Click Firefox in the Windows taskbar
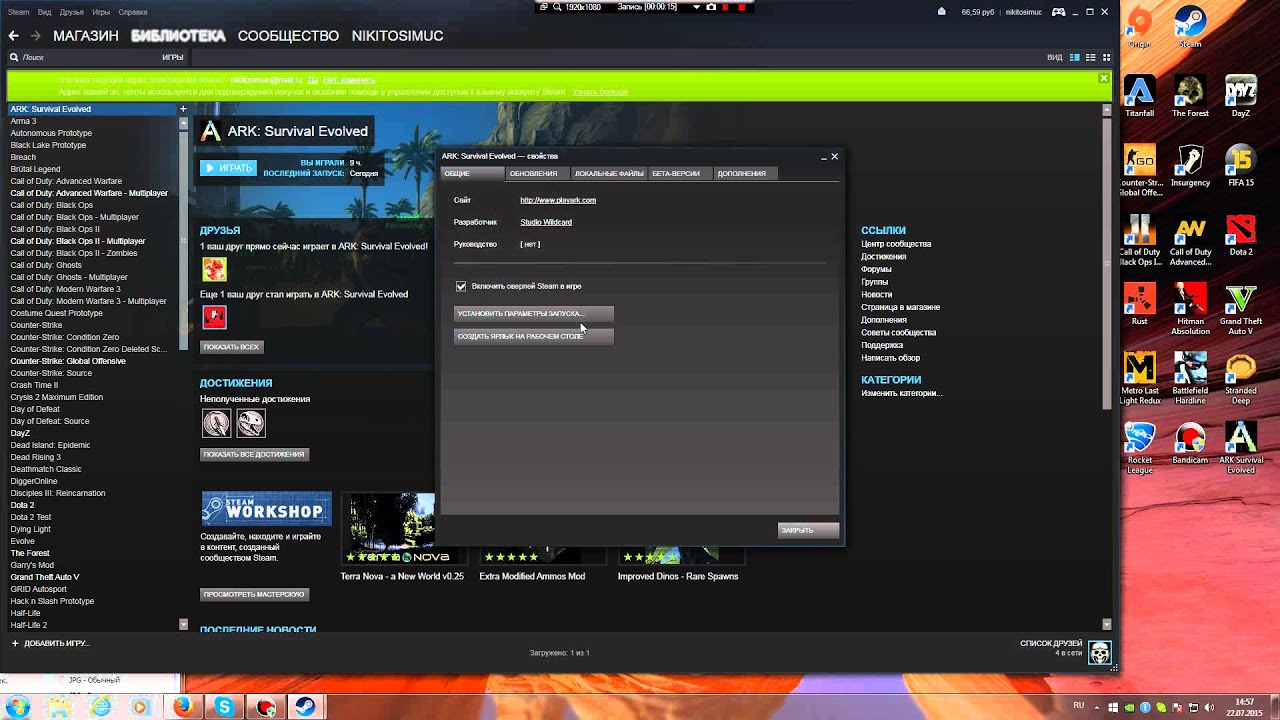The width and height of the screenshot is (1280, 720). pos(182,707)
